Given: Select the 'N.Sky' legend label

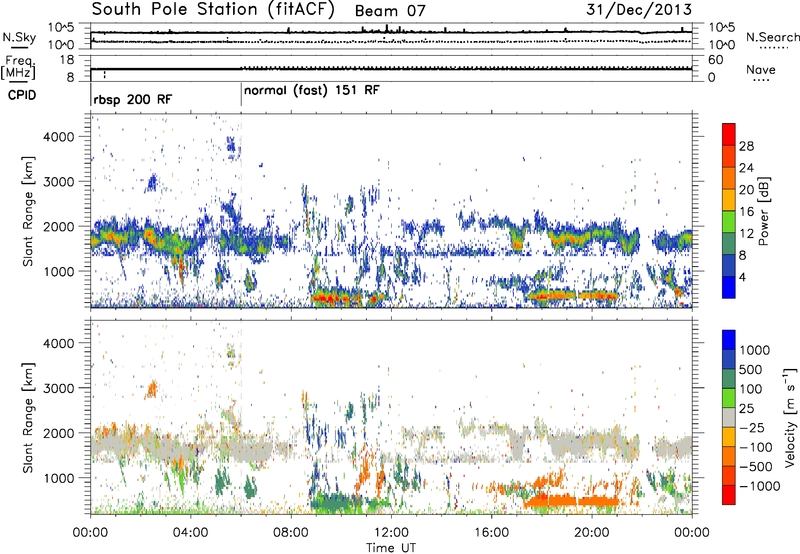Looking at the screenshot, I should (x=19, y=38).
